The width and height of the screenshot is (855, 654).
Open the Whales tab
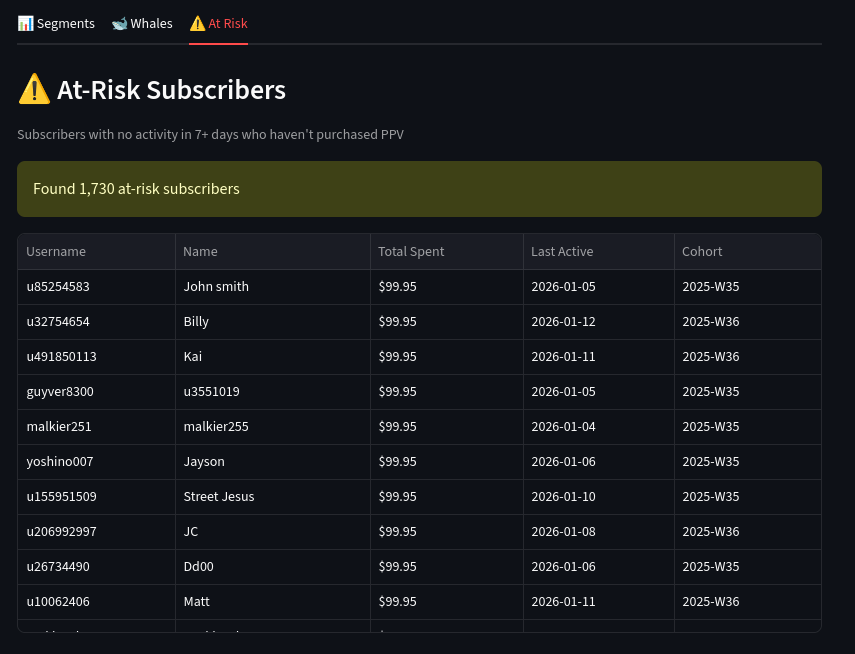click(142, 23)
